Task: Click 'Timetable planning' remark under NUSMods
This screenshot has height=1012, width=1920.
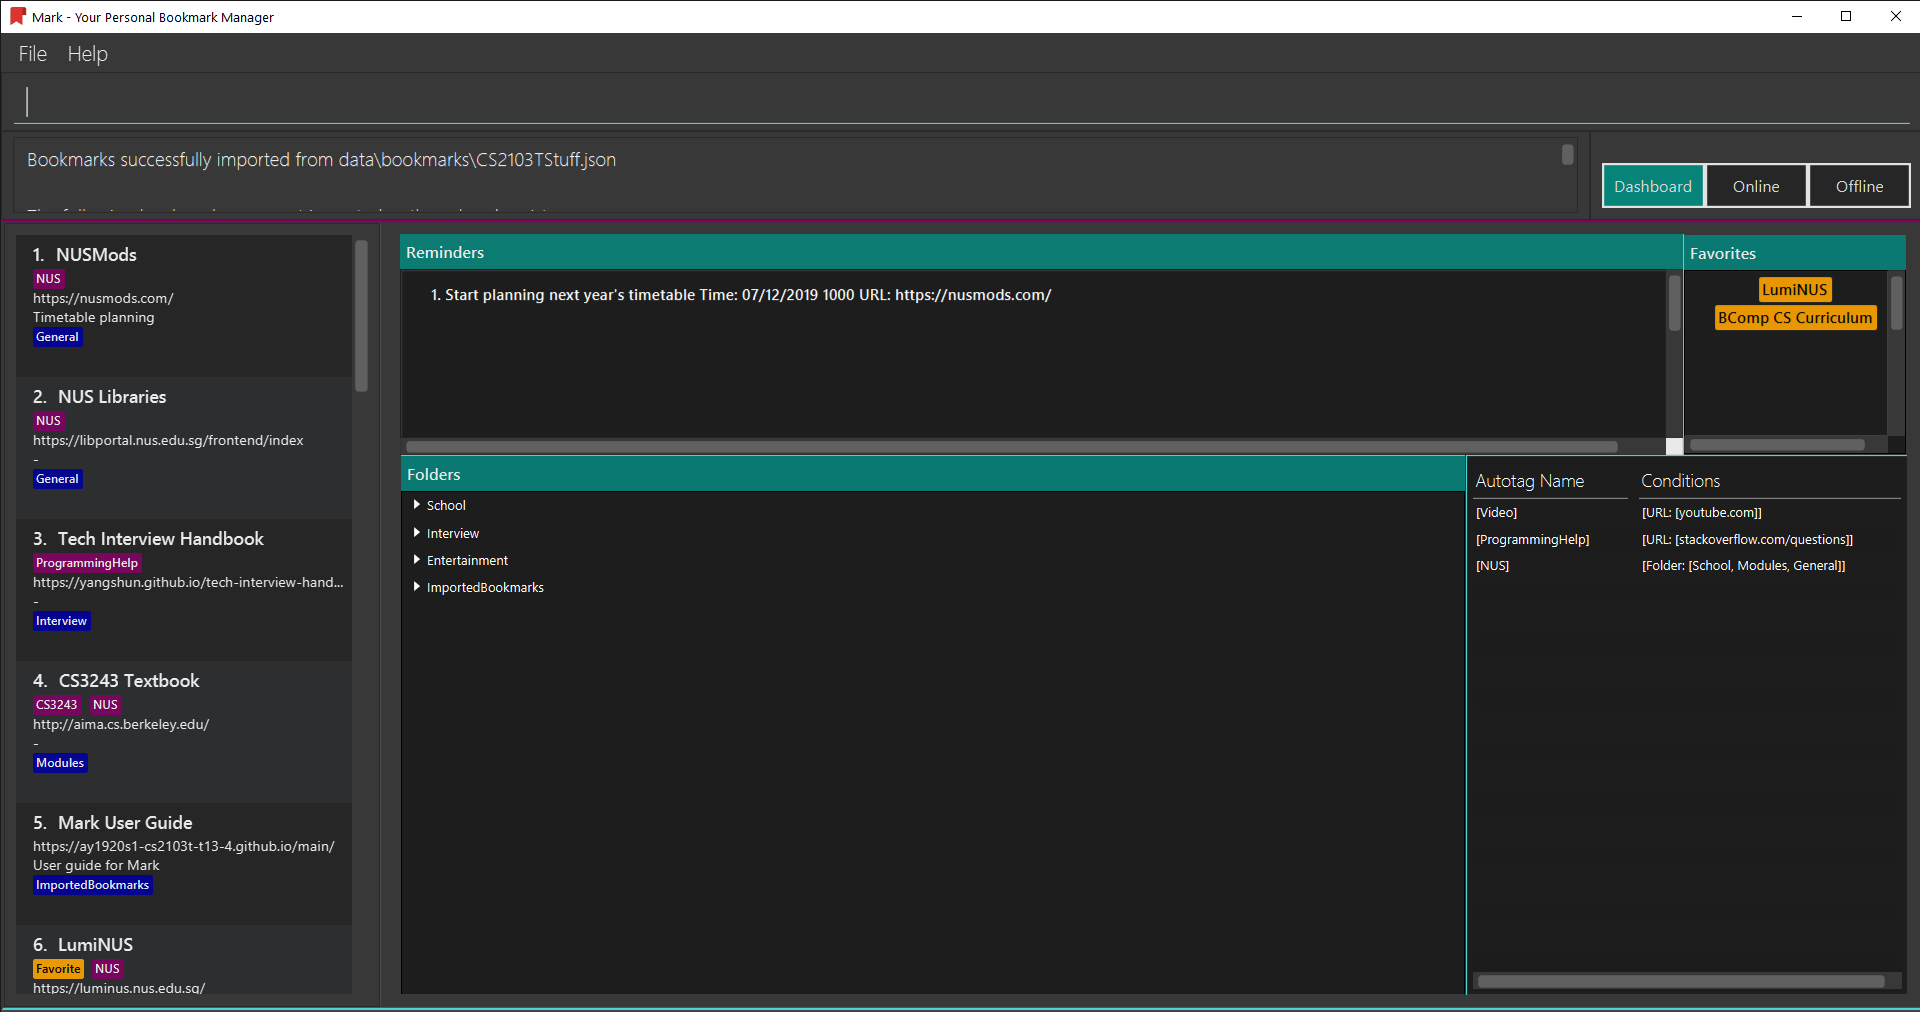Action: point(94,317)
